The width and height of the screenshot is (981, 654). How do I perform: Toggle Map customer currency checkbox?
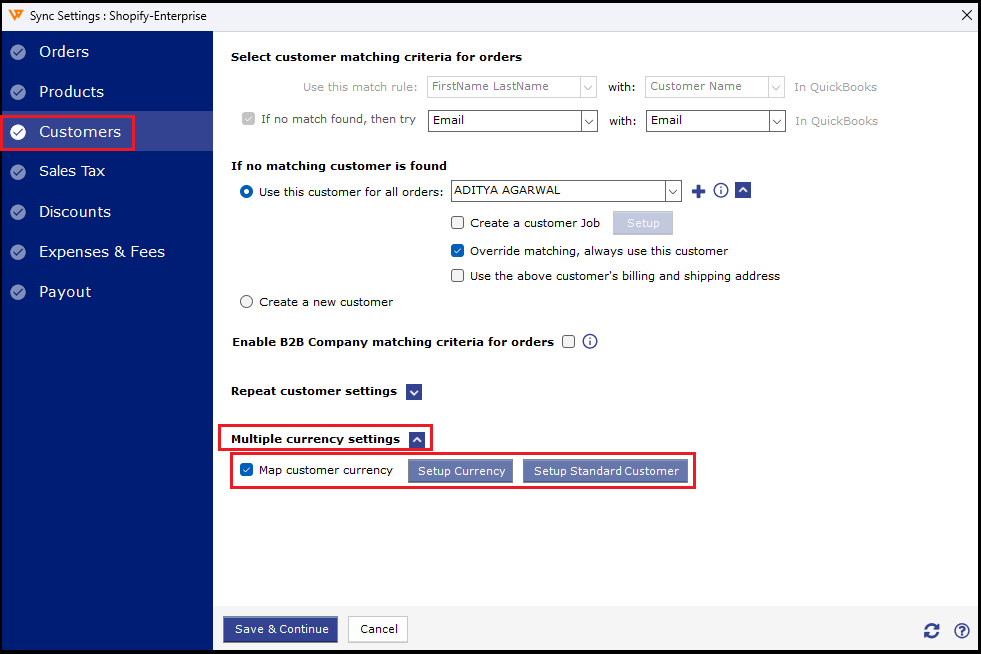coord(247,470)
